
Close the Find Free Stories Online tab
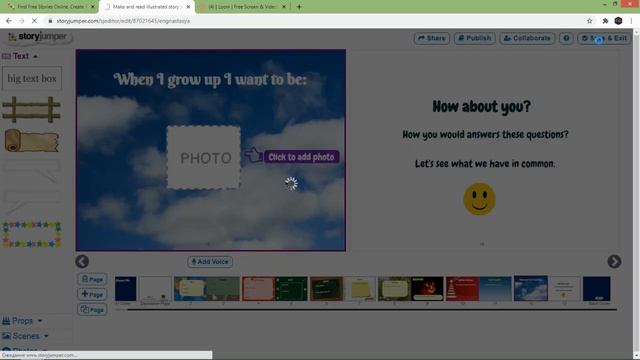coord(93,7)
